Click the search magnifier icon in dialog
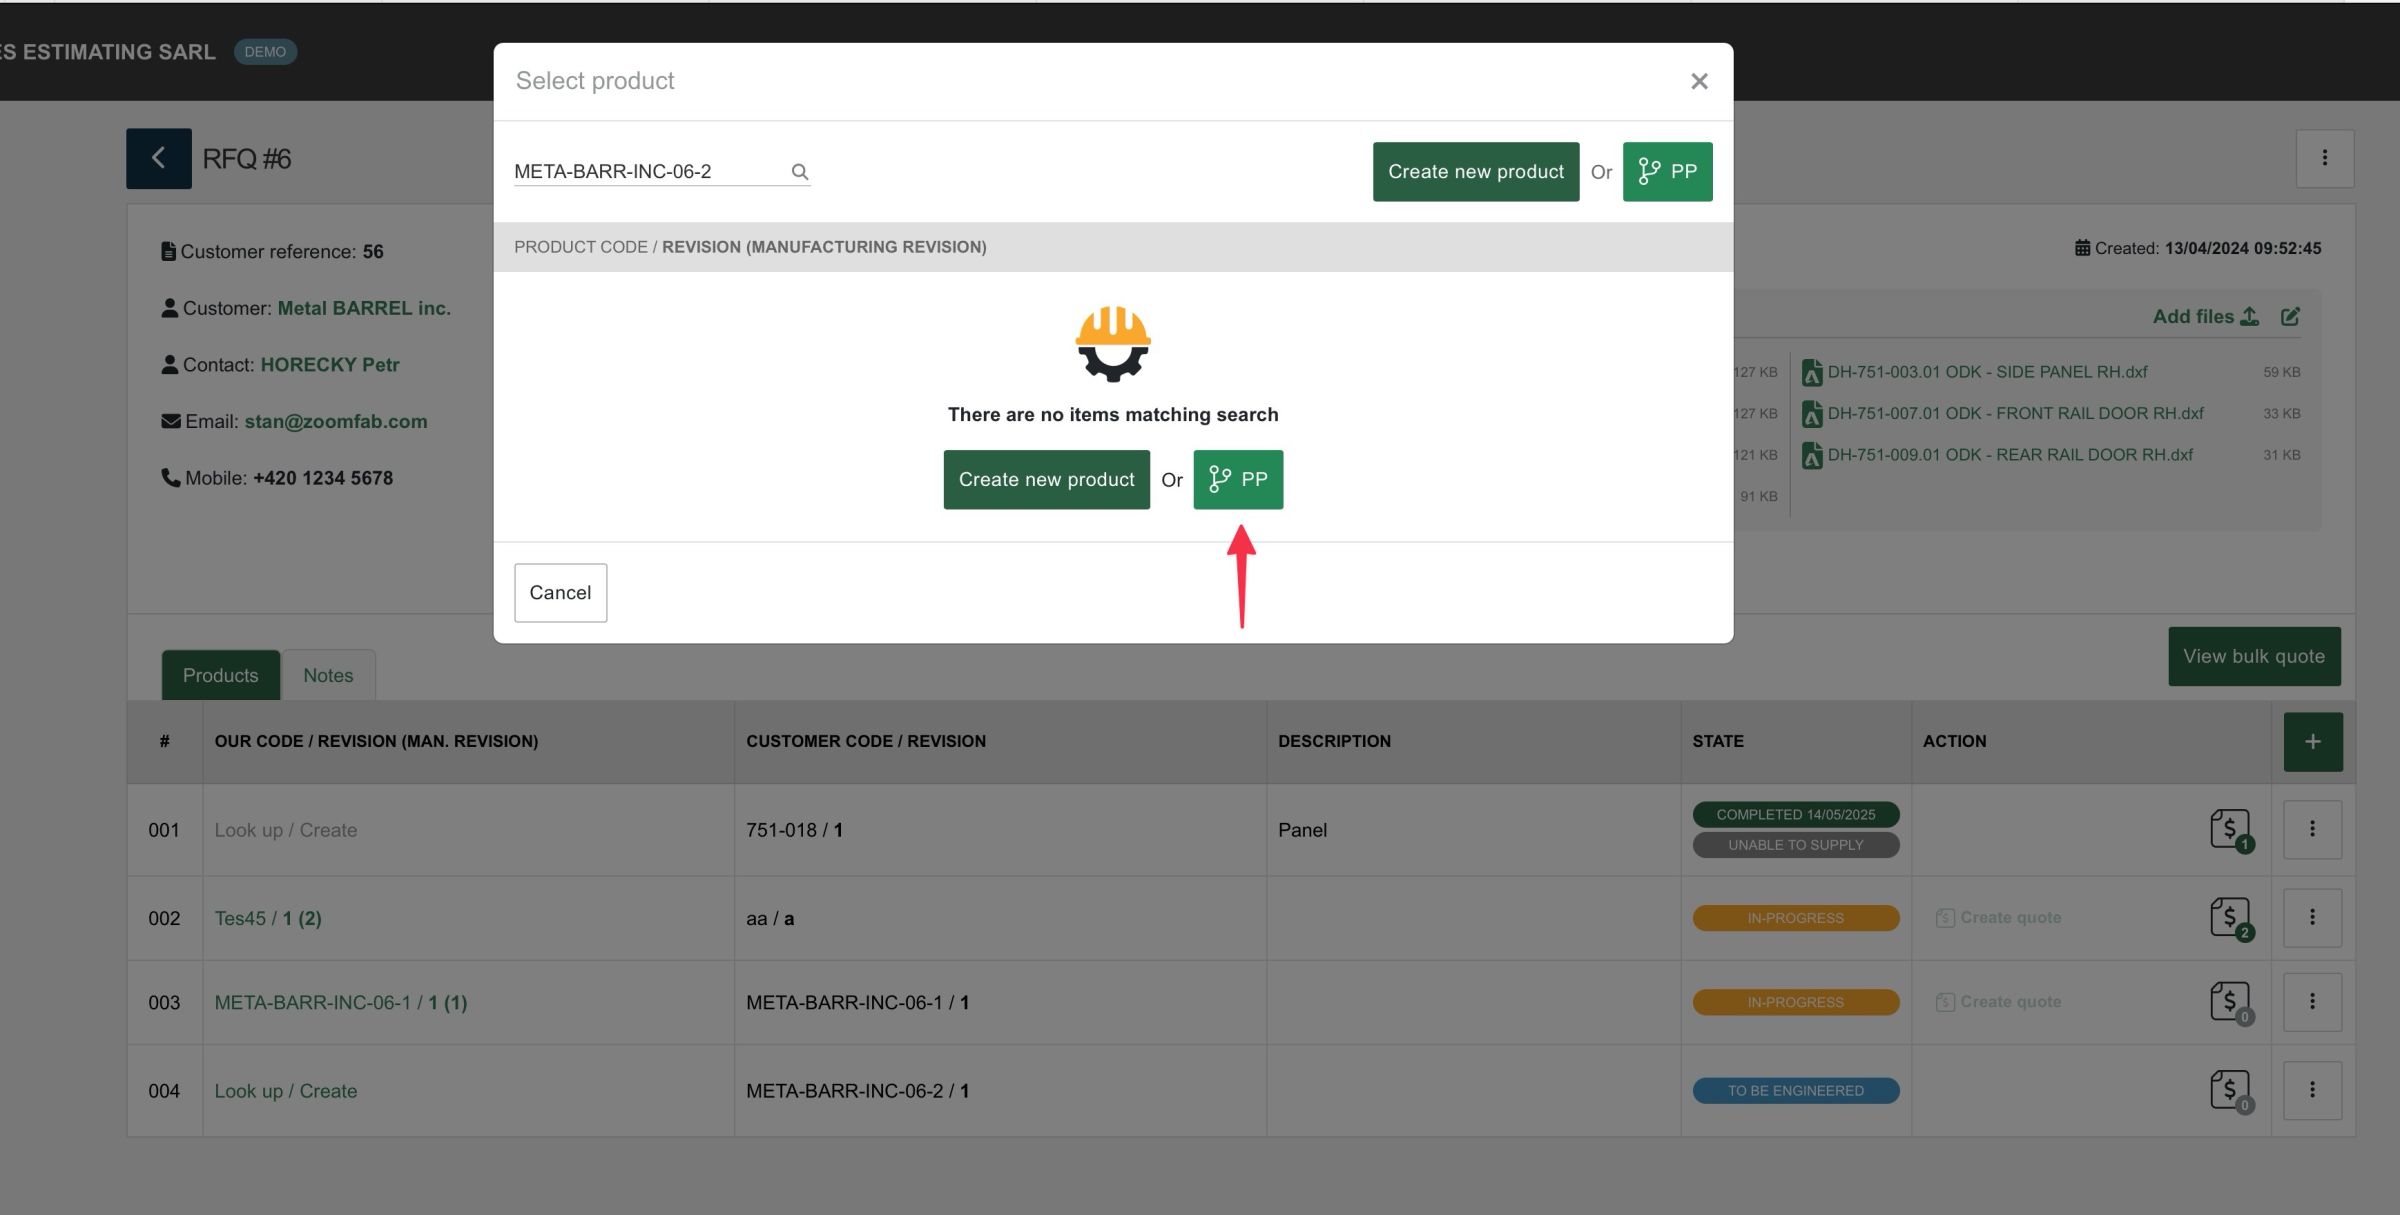 [799, 172]
